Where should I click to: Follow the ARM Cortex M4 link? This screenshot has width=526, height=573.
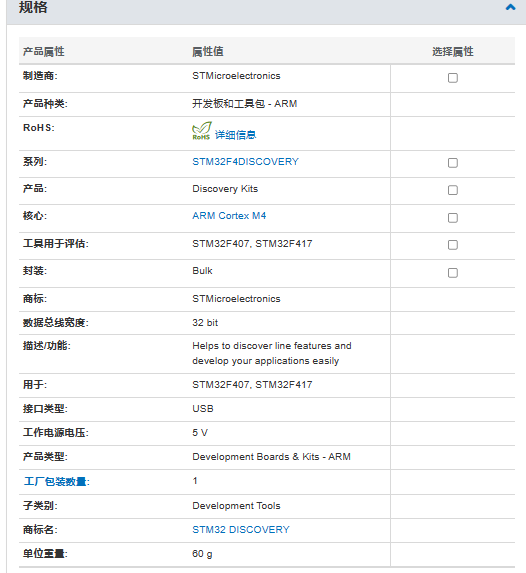229,216
